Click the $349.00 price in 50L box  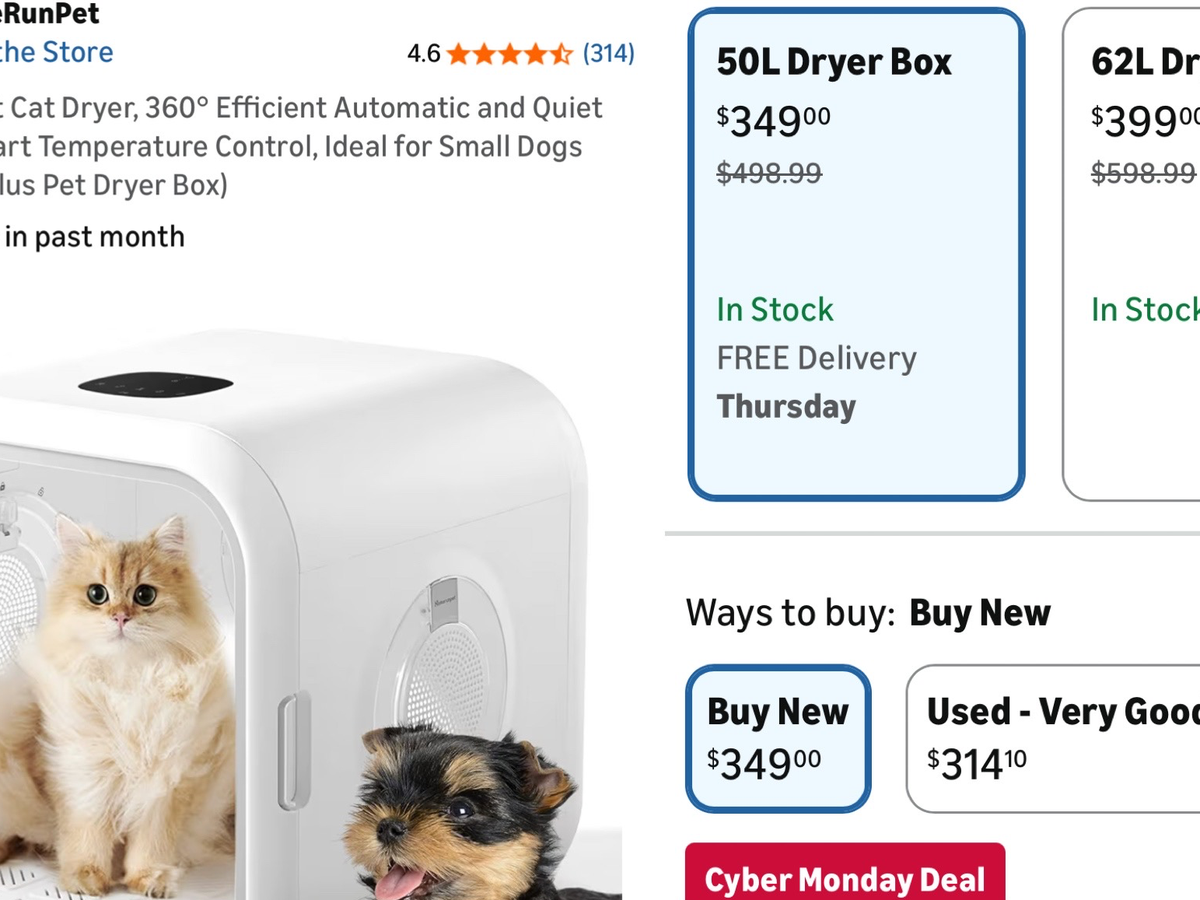pyautogui.click(x=774, y=121)
